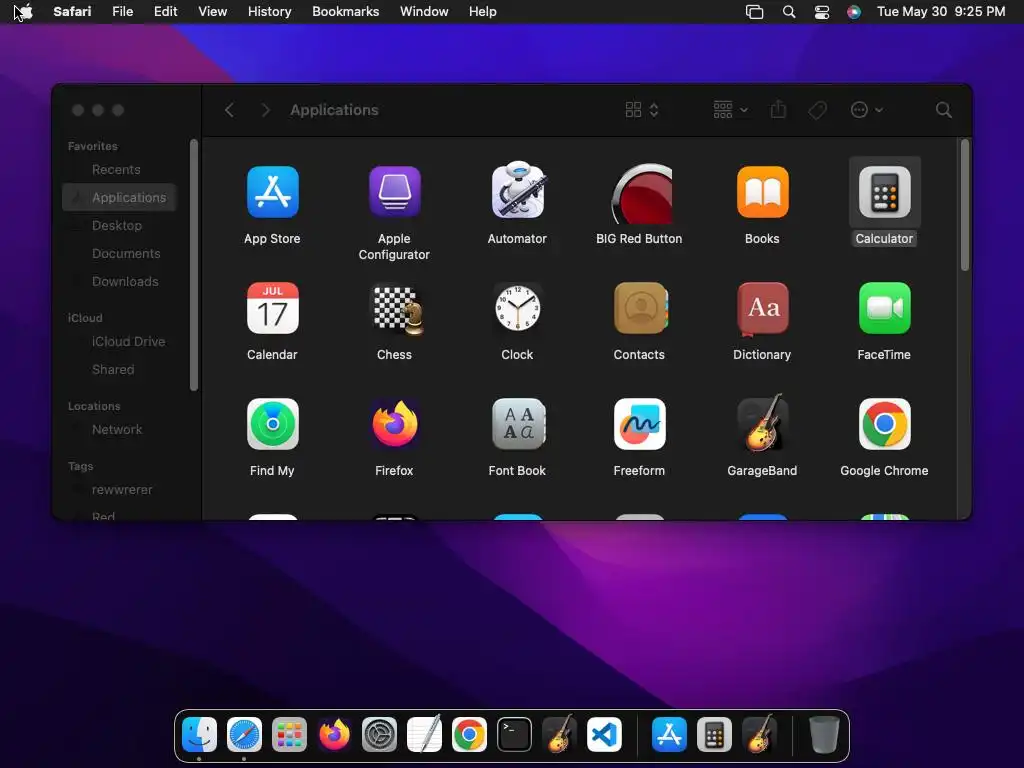Open Control Center in the menu bar
1024x768 pixels.
(x=822, y=12)
